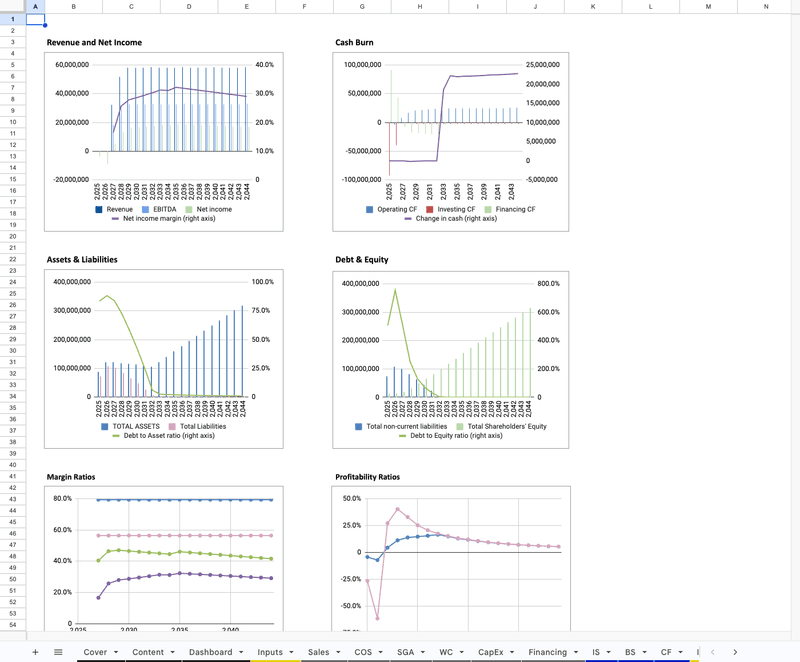Select the CapEx sheet tab

pos(492,652)
